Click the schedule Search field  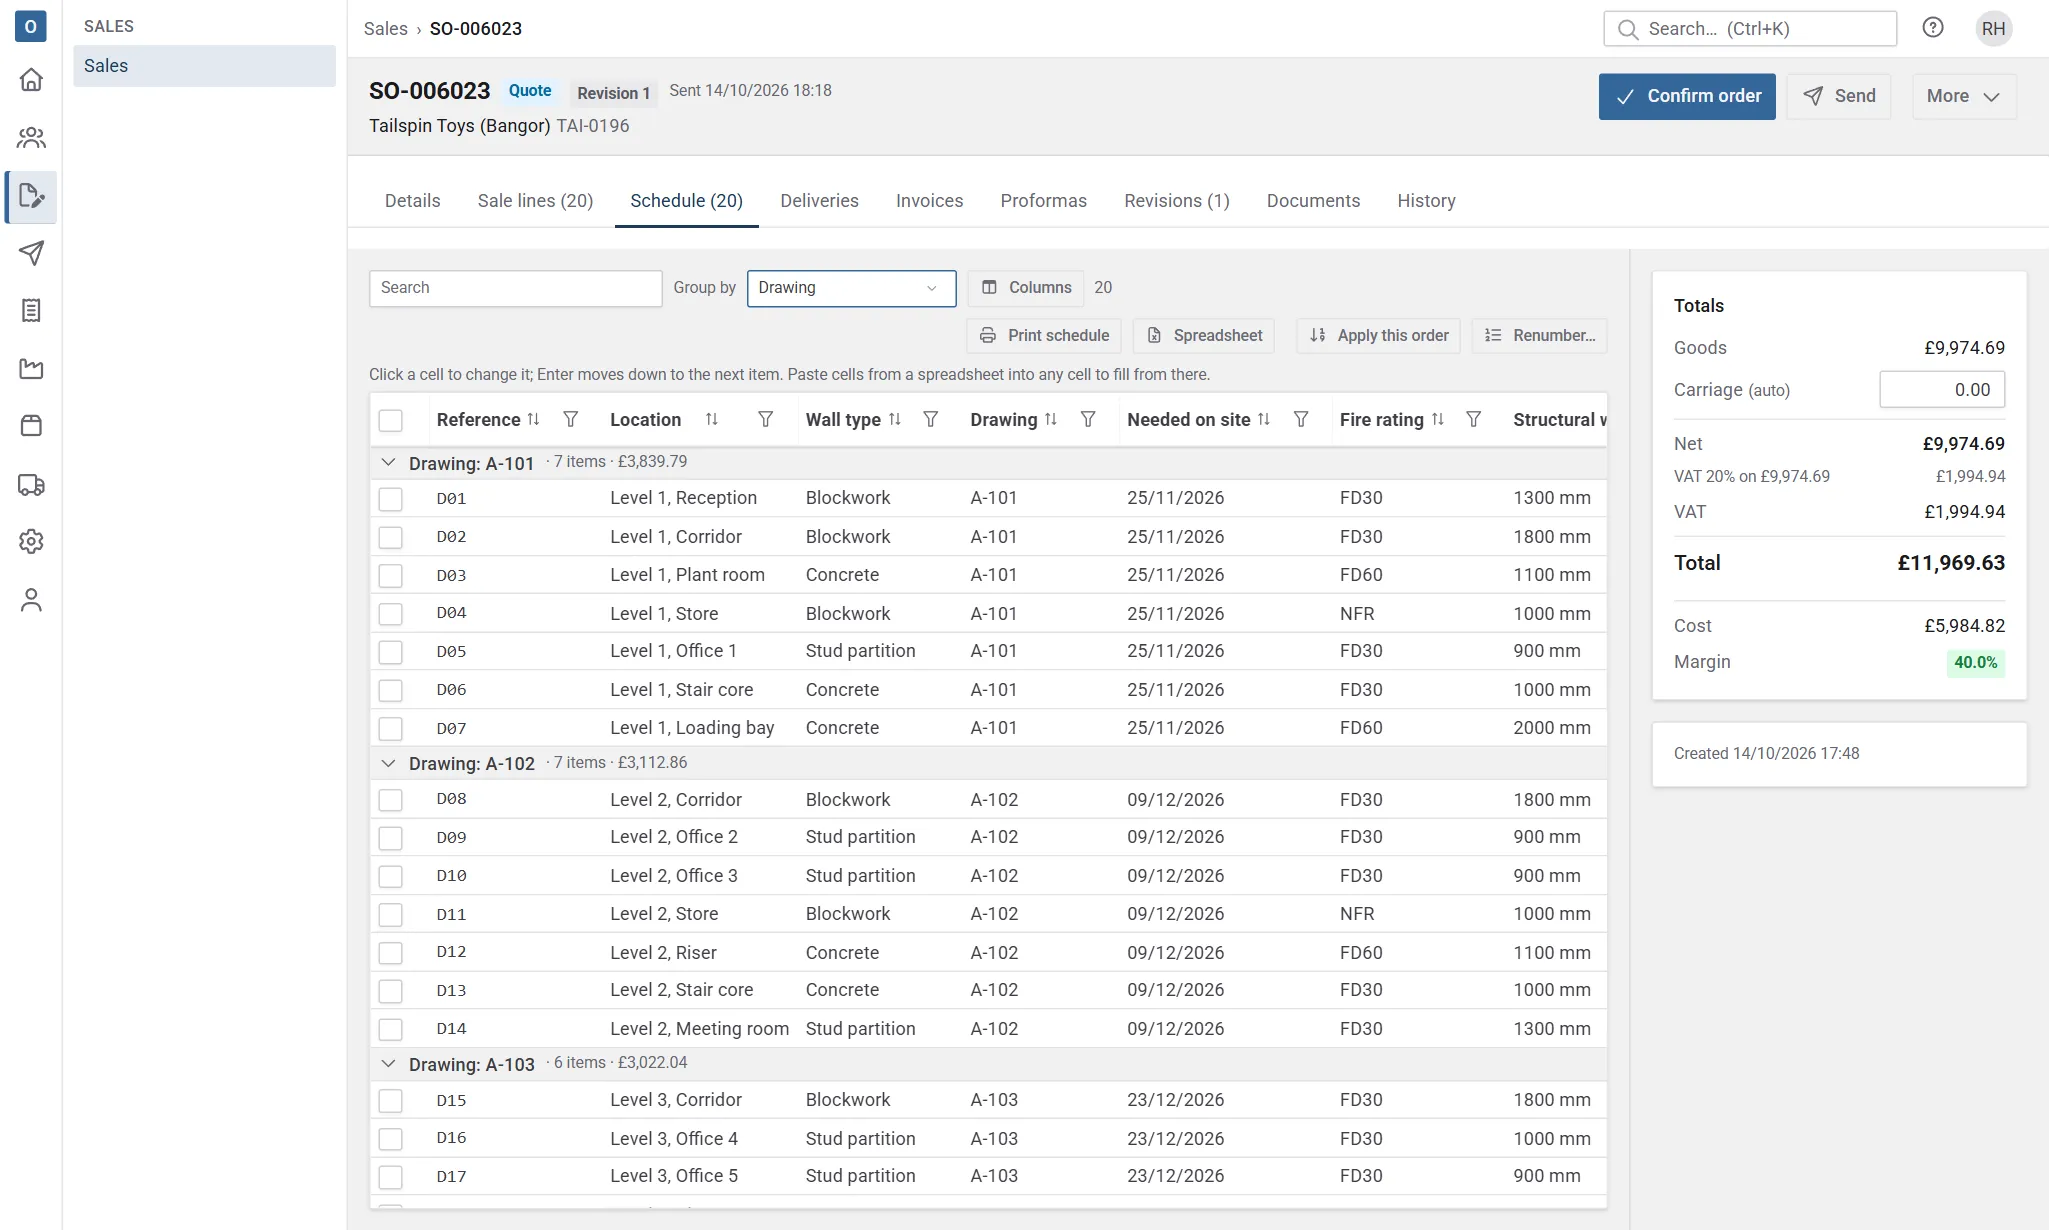point(515,288)
